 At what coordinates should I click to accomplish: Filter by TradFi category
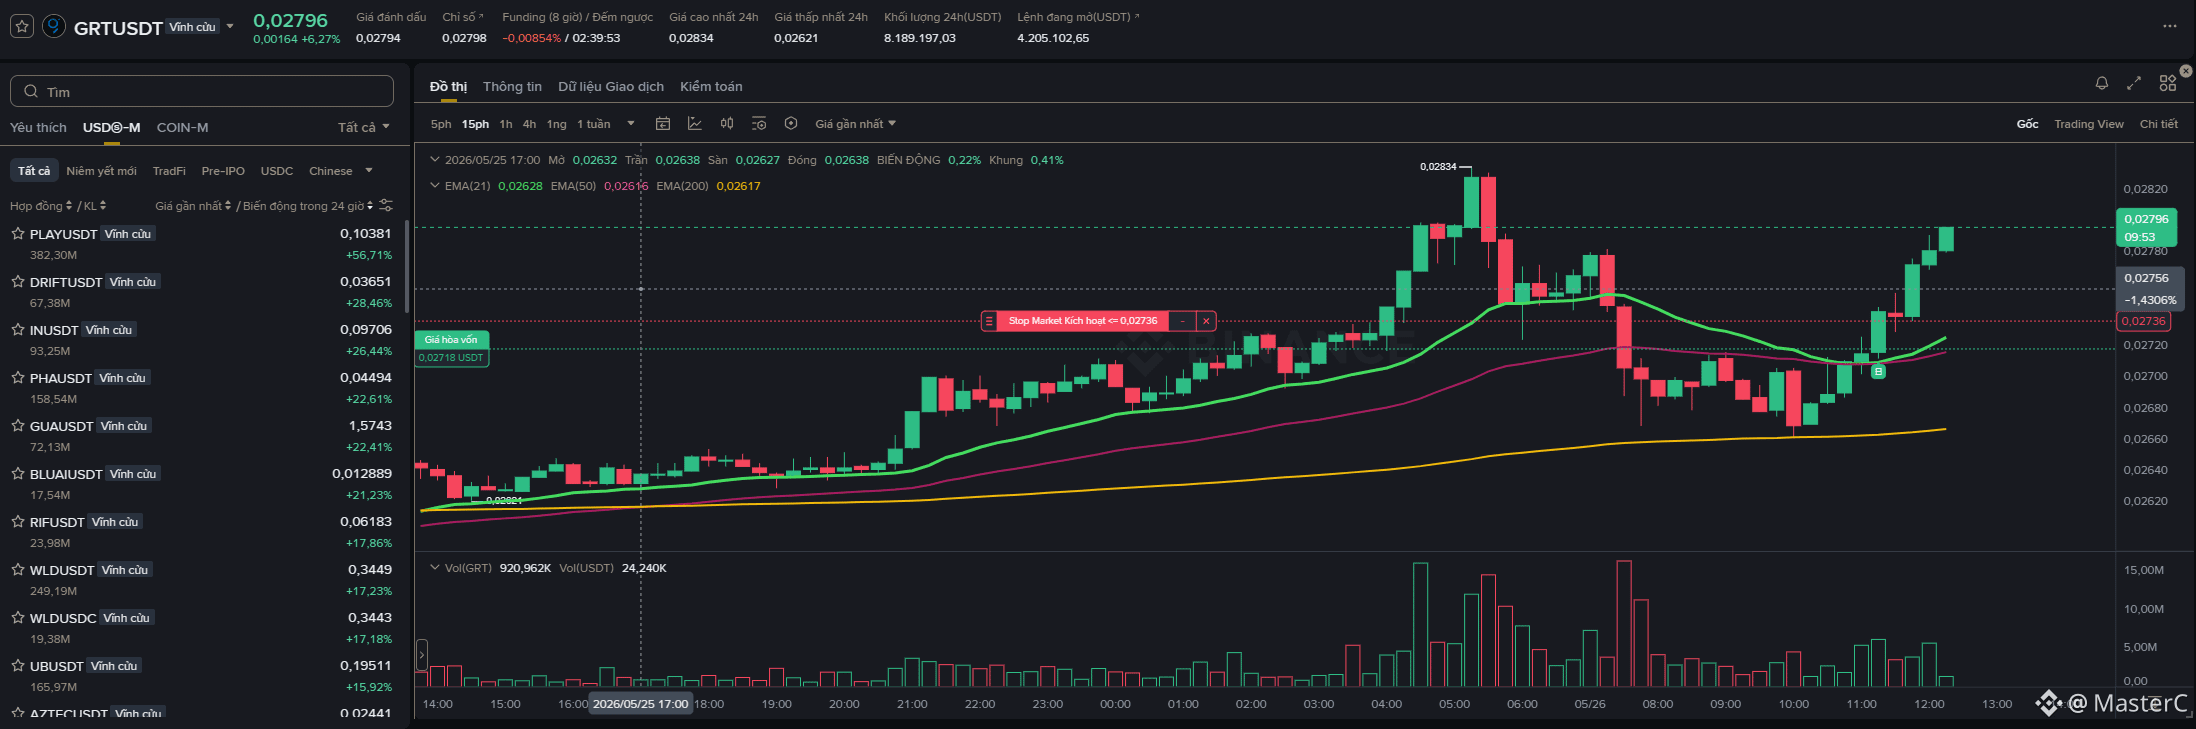point(169,171)
